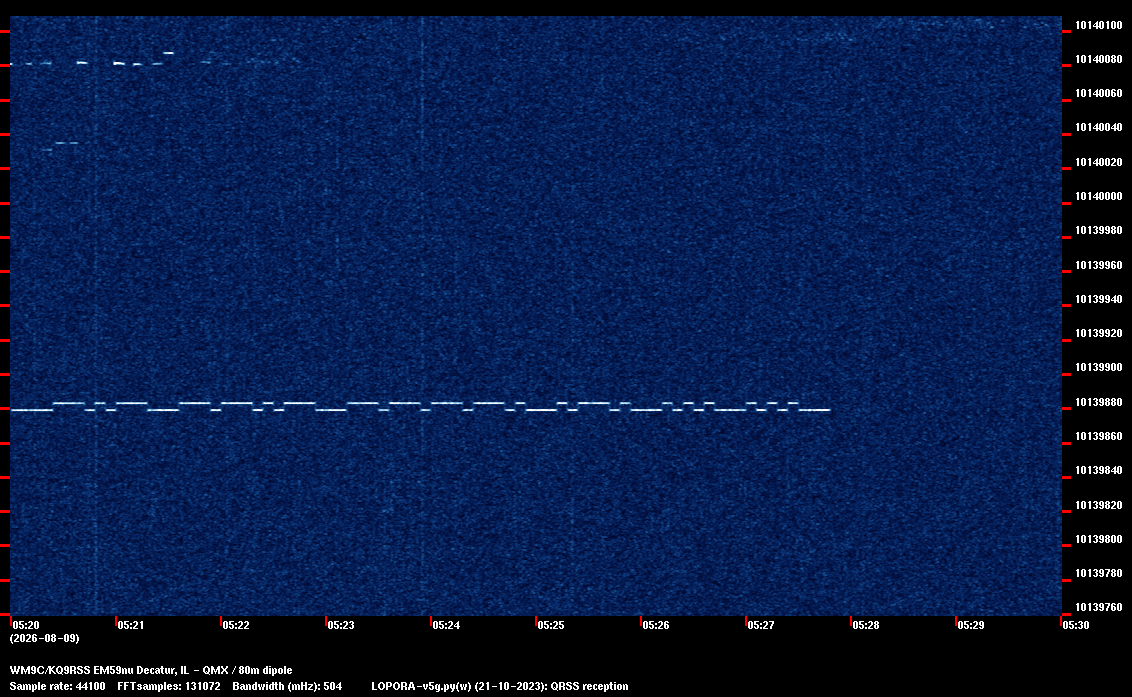
Task: Click the 05:20 time axis label
Action: pyautogui.click(x=26, y=625)
